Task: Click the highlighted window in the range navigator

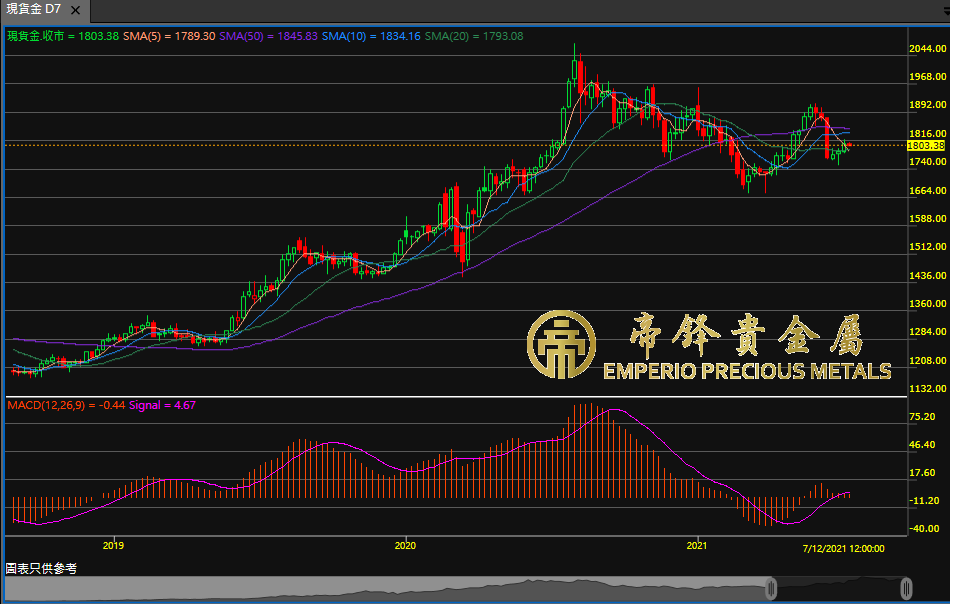Action: tap(838, 588)
